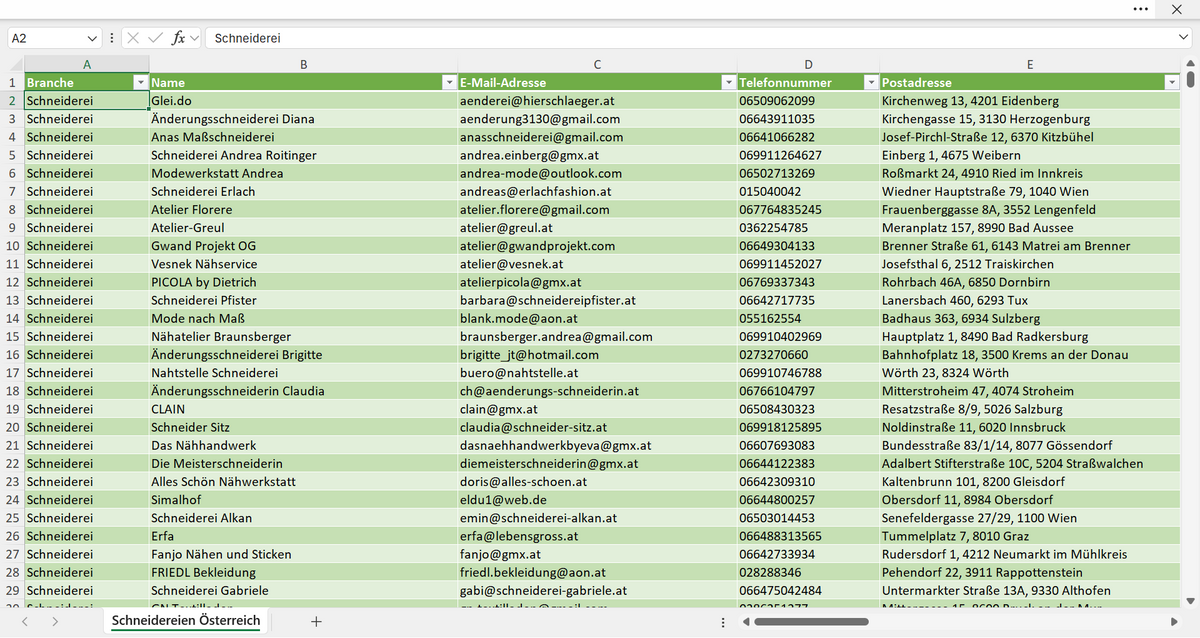Screen dimensions: 1200x638
Task: Click the horizontal scrollbar's left arrow
Action: [747, 621]
